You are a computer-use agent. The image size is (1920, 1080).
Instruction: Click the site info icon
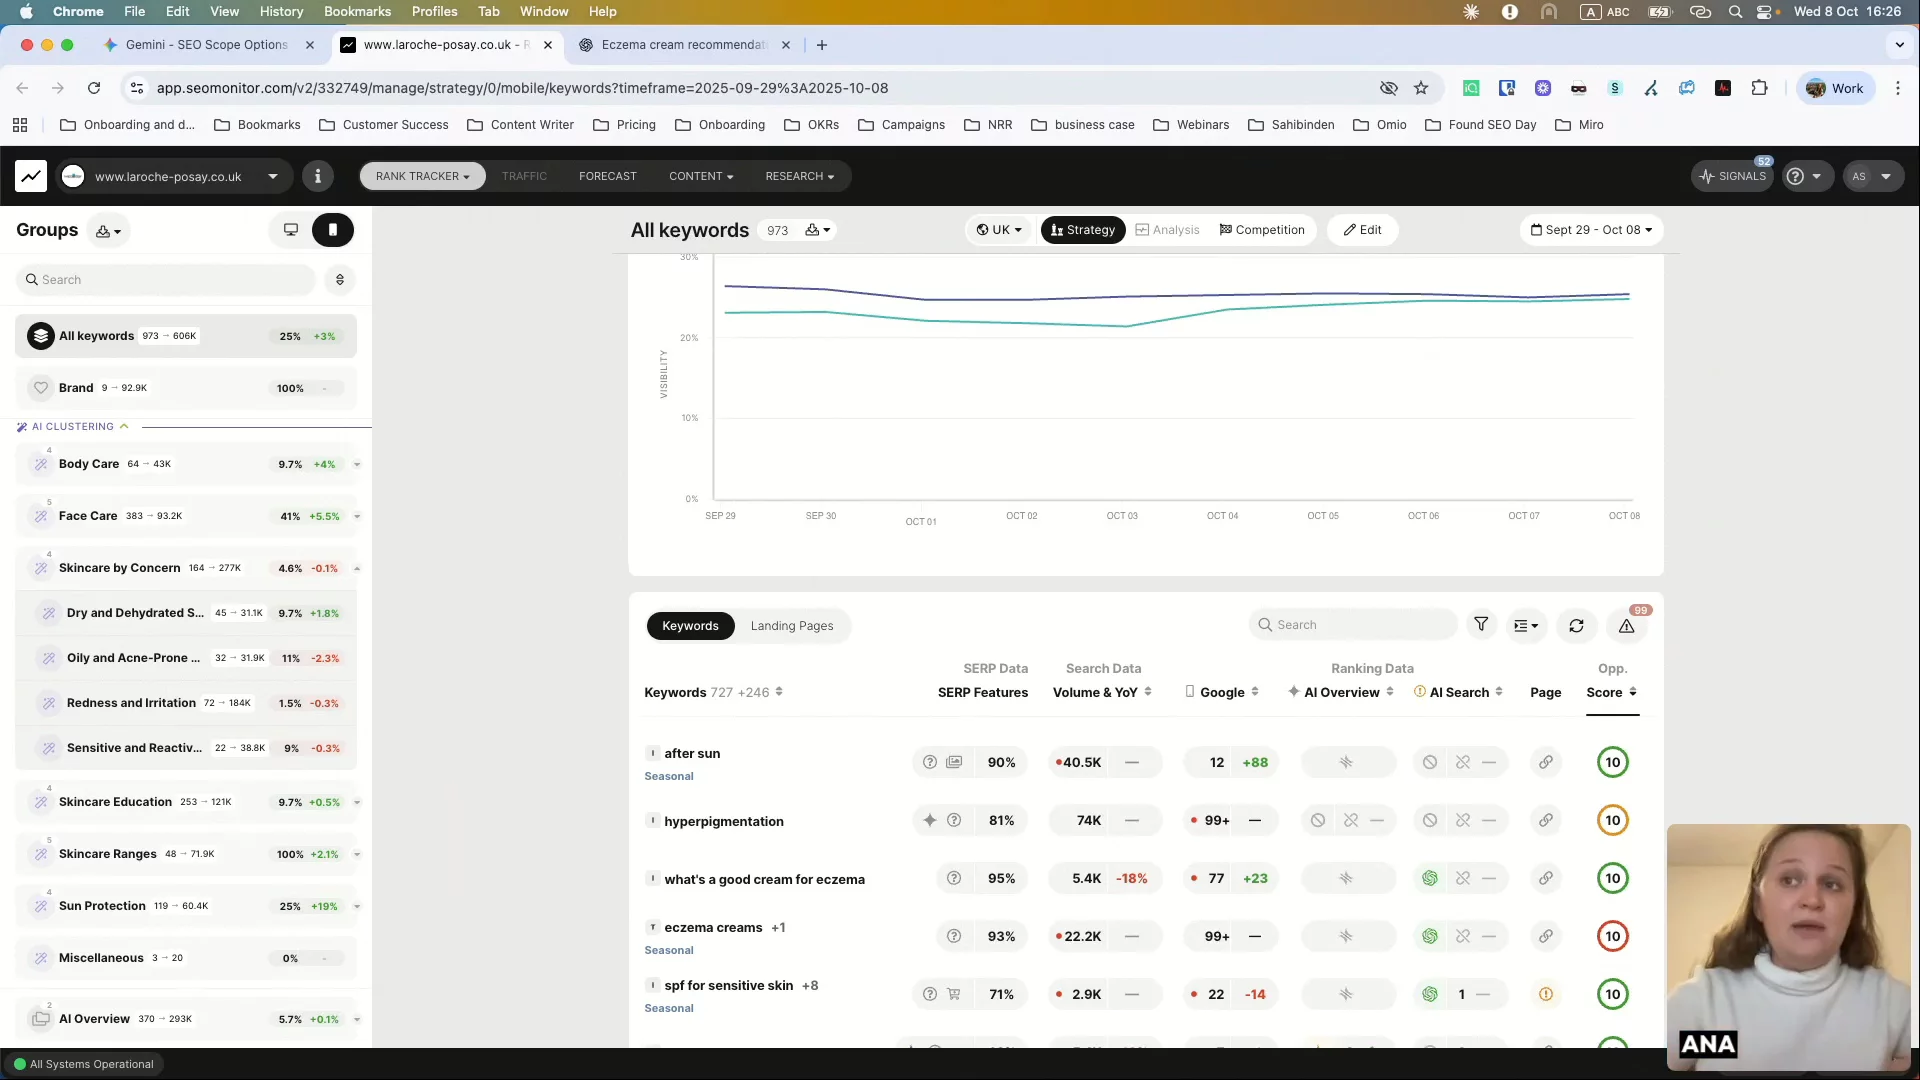click(318, 176)
